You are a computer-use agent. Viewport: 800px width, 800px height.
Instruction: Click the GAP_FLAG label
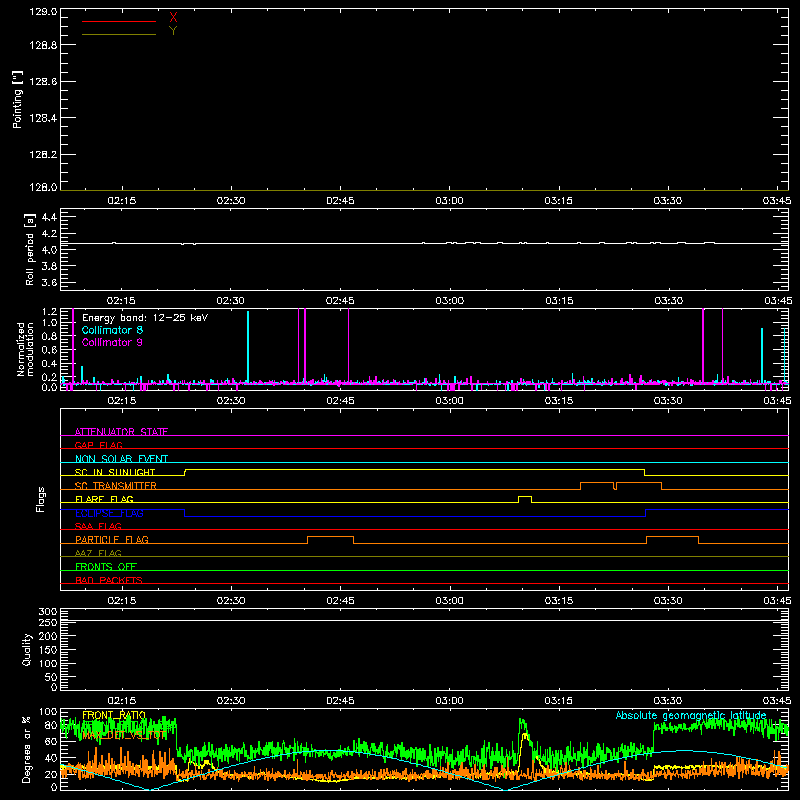tap(98, 445)
